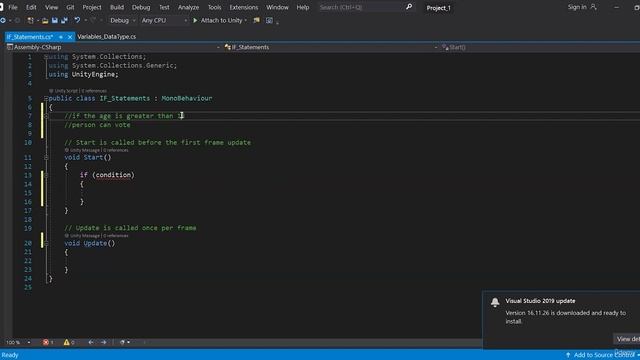
Task: Click the previous issue left arrow
Action: tap(91, 342)
